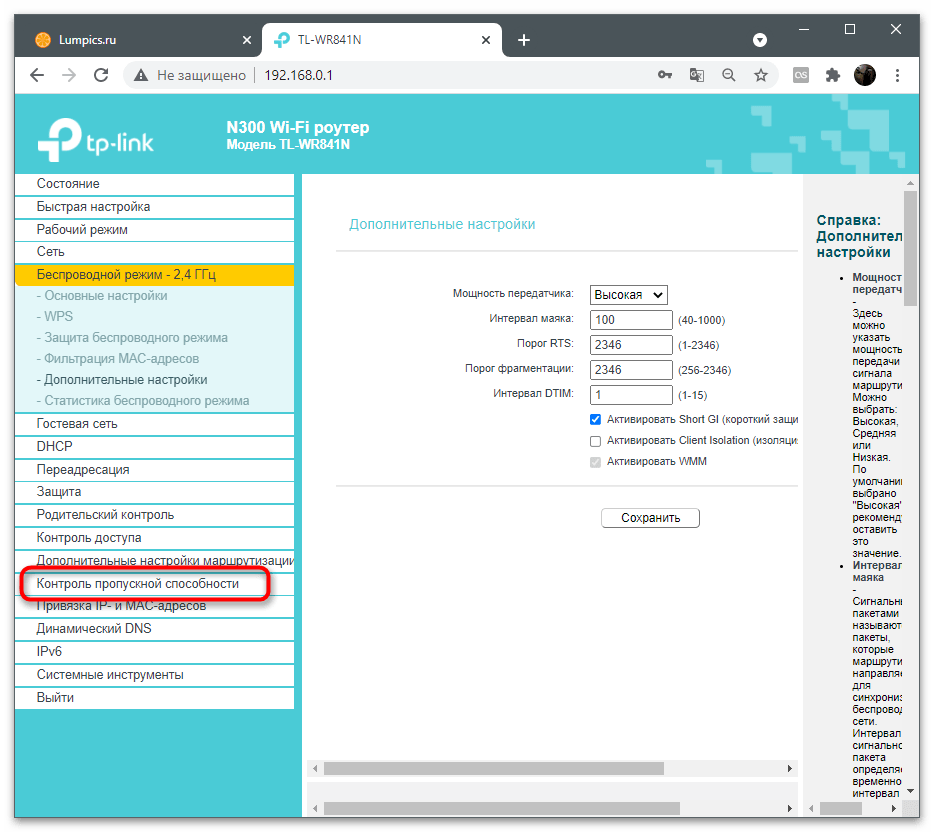The width and height of the screenshot is (934, 832).
Task: Open Рабочий режим menu item
Action: tap(154, 230)
